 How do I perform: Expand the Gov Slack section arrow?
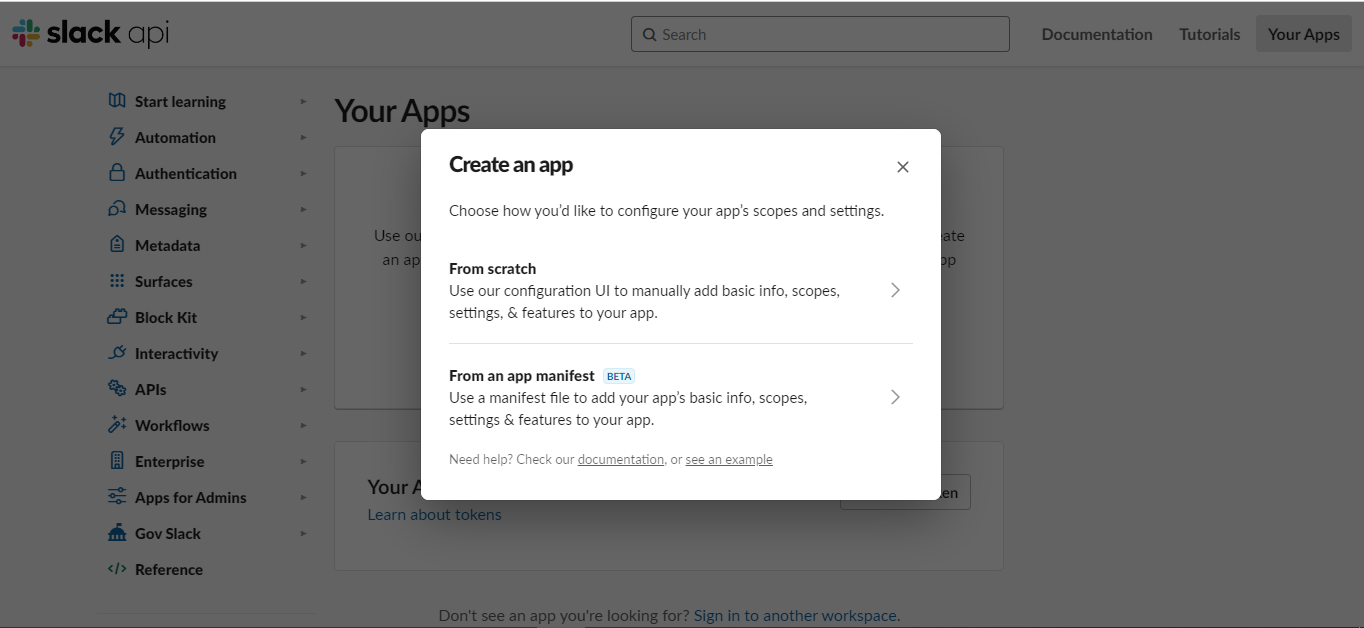point(303,533)
